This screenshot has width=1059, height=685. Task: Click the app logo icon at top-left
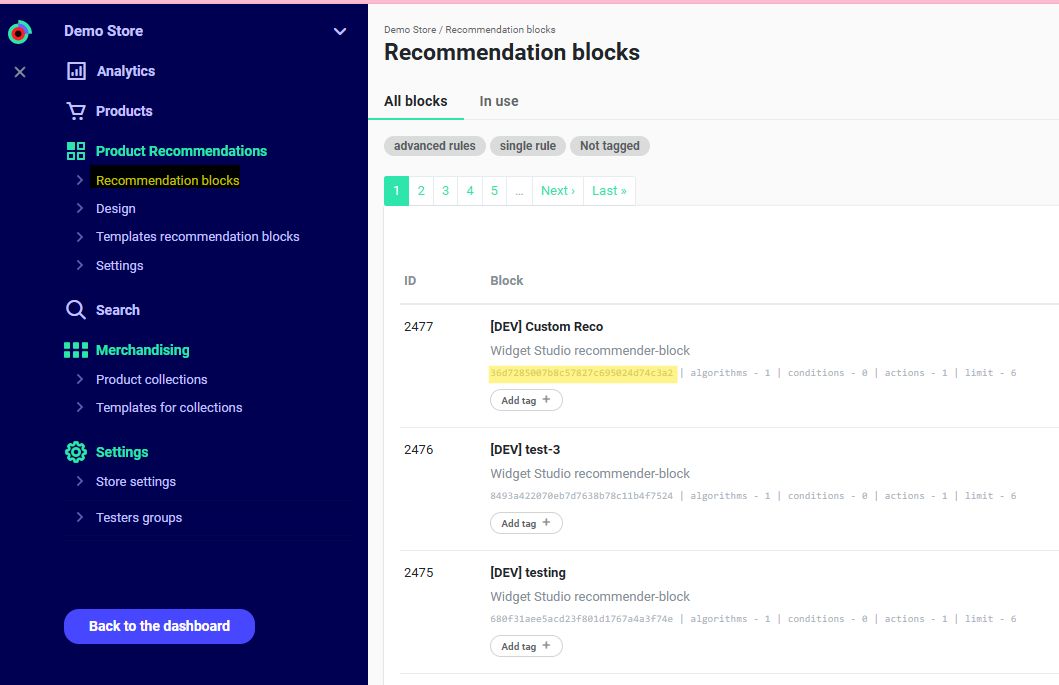(19, 33)
